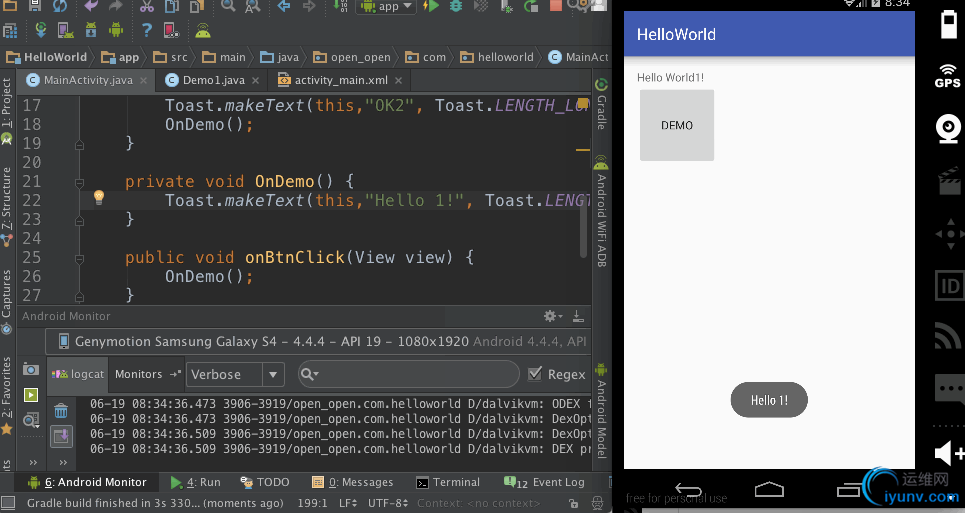Click the Android WiFi ADB toolbar icon
This screenshot has height=513, width=965.
(202, 30)
